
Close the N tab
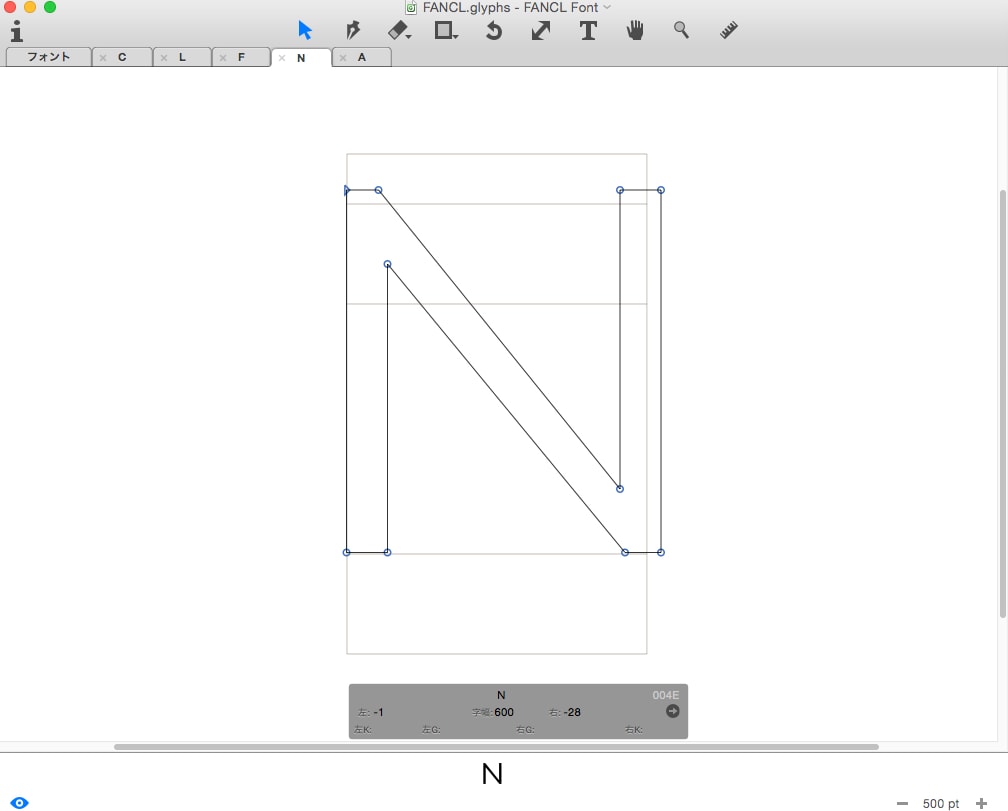282,58
